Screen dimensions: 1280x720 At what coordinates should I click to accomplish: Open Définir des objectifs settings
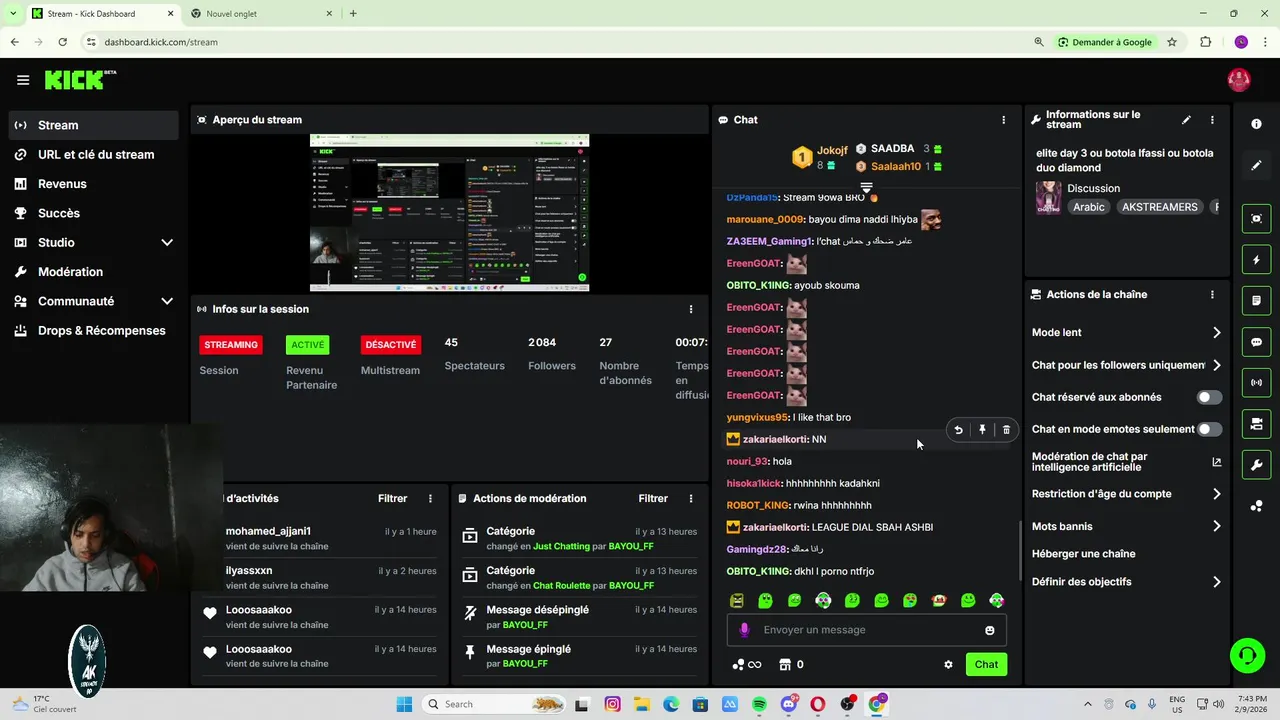coord(1126,582)
